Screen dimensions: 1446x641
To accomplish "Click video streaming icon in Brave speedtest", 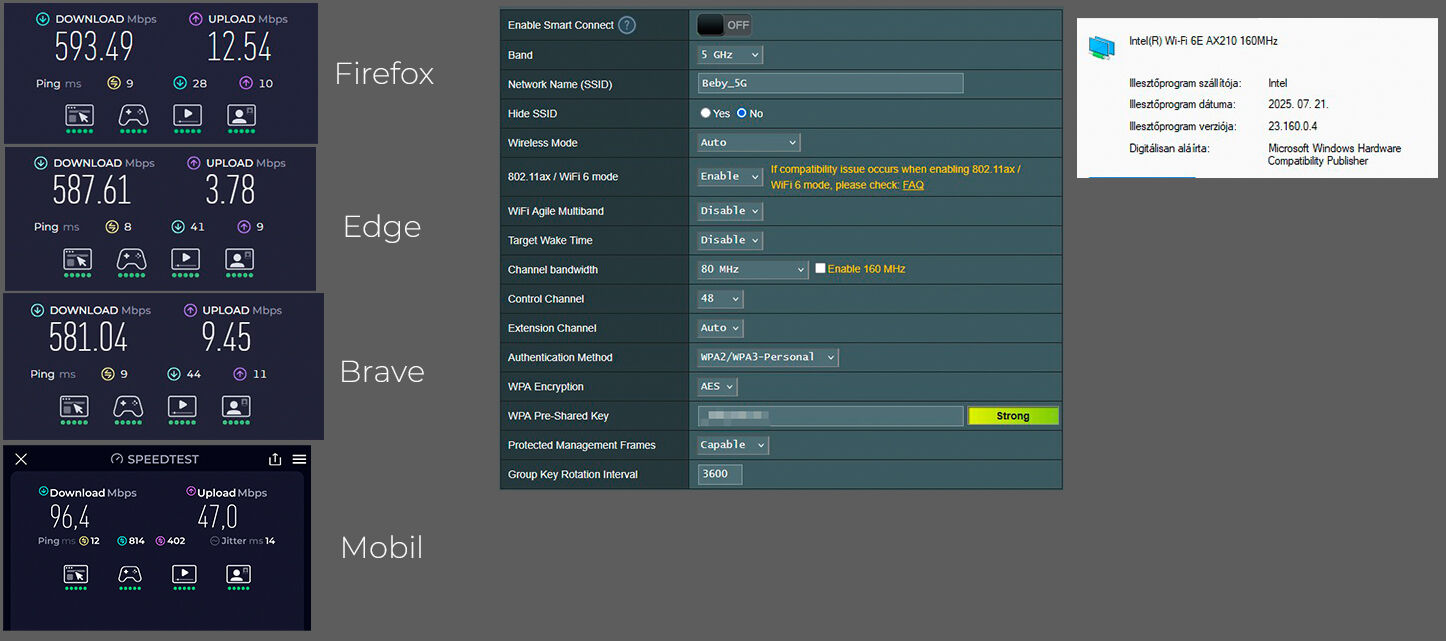I will tap(181, 406).
